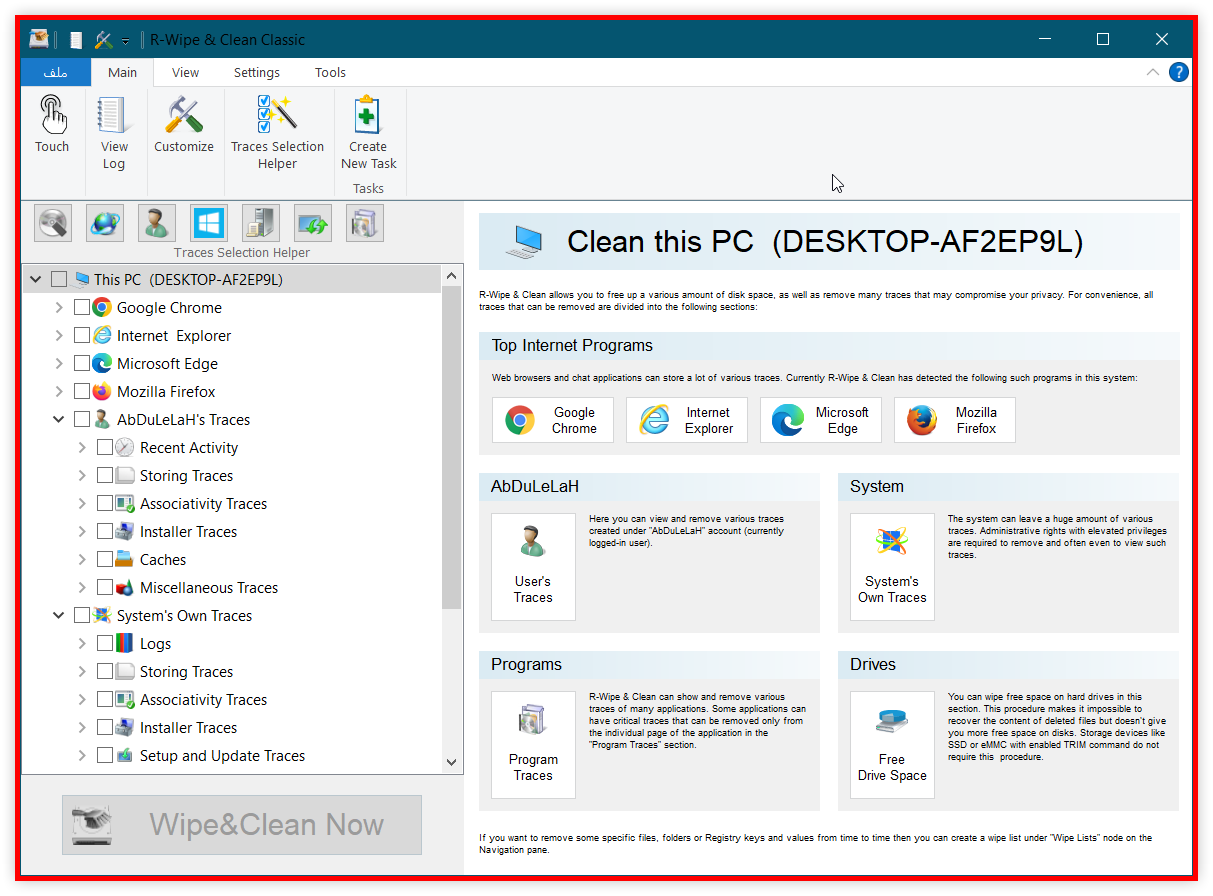
Task: Create New Task from ribbon
Action: [368, 132]
